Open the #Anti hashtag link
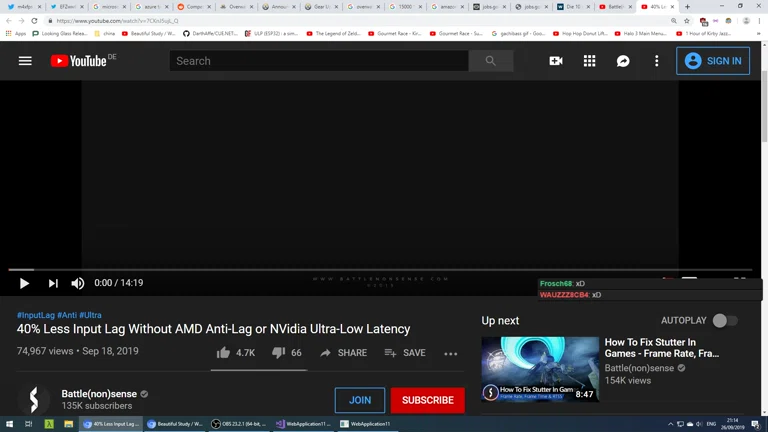The height and width of the screenshot is (432, 768). coord(67,315)
